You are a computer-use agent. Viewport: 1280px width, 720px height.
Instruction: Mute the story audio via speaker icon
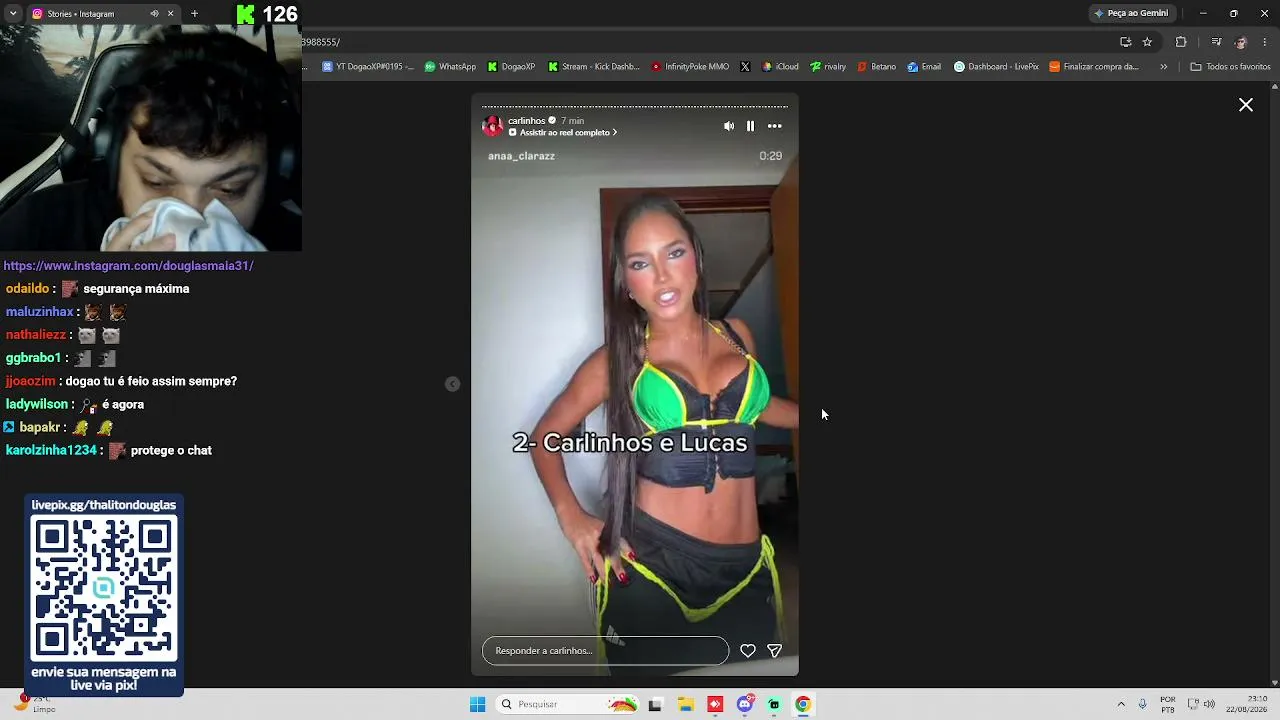click(729, 126)
